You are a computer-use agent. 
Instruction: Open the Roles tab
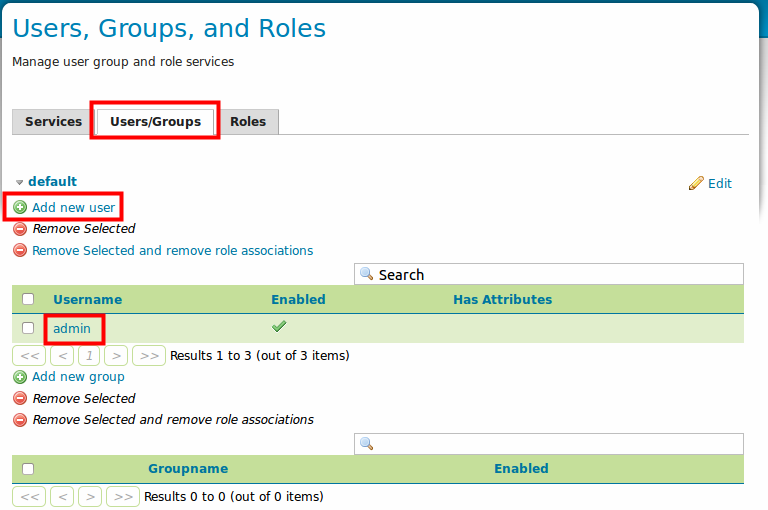pyautogui.click(x=248, y=121)
